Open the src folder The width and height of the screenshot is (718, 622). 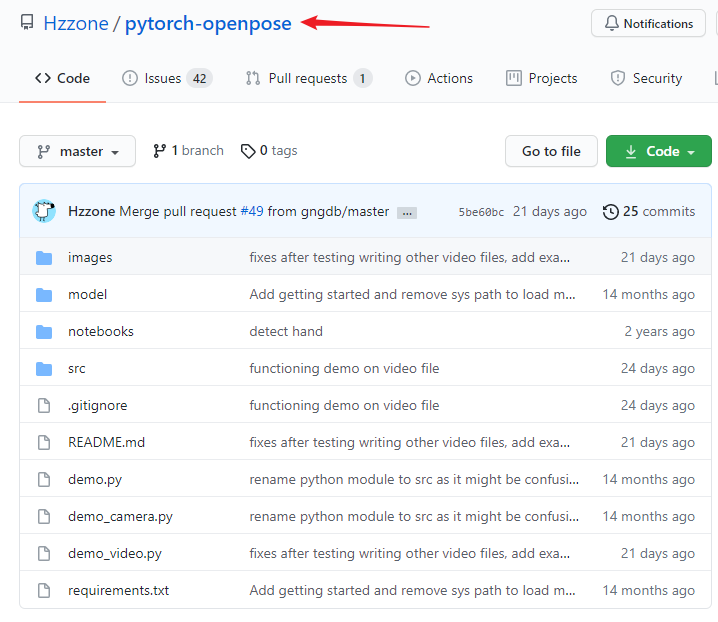76,369
